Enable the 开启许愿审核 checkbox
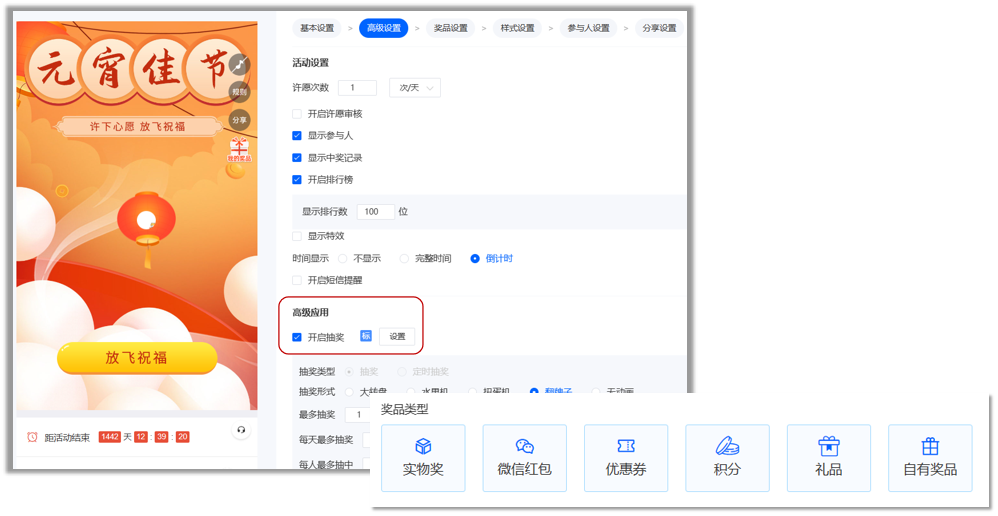This screenshot has width=998, height=516. [x=297, y=114]
